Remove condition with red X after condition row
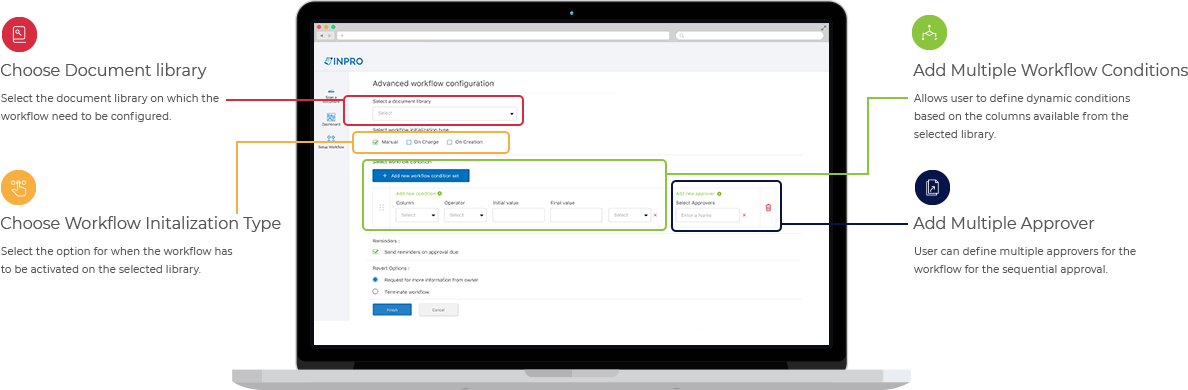 point(655,215)
